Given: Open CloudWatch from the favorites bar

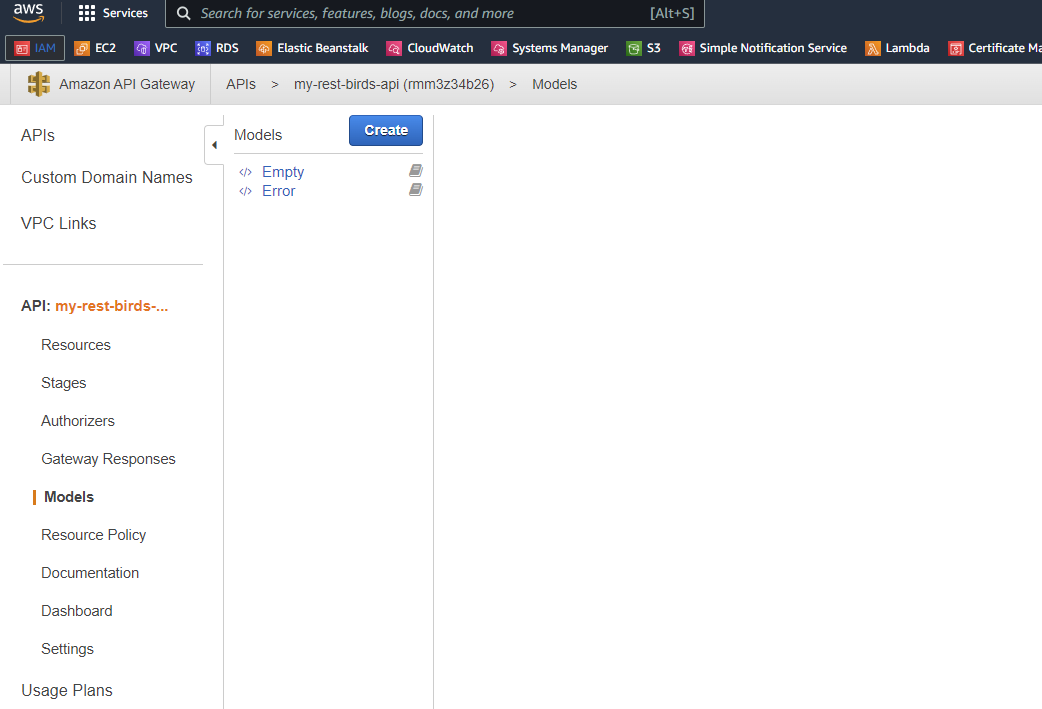Looking at the screenshot, I should [x=430, y=48].
